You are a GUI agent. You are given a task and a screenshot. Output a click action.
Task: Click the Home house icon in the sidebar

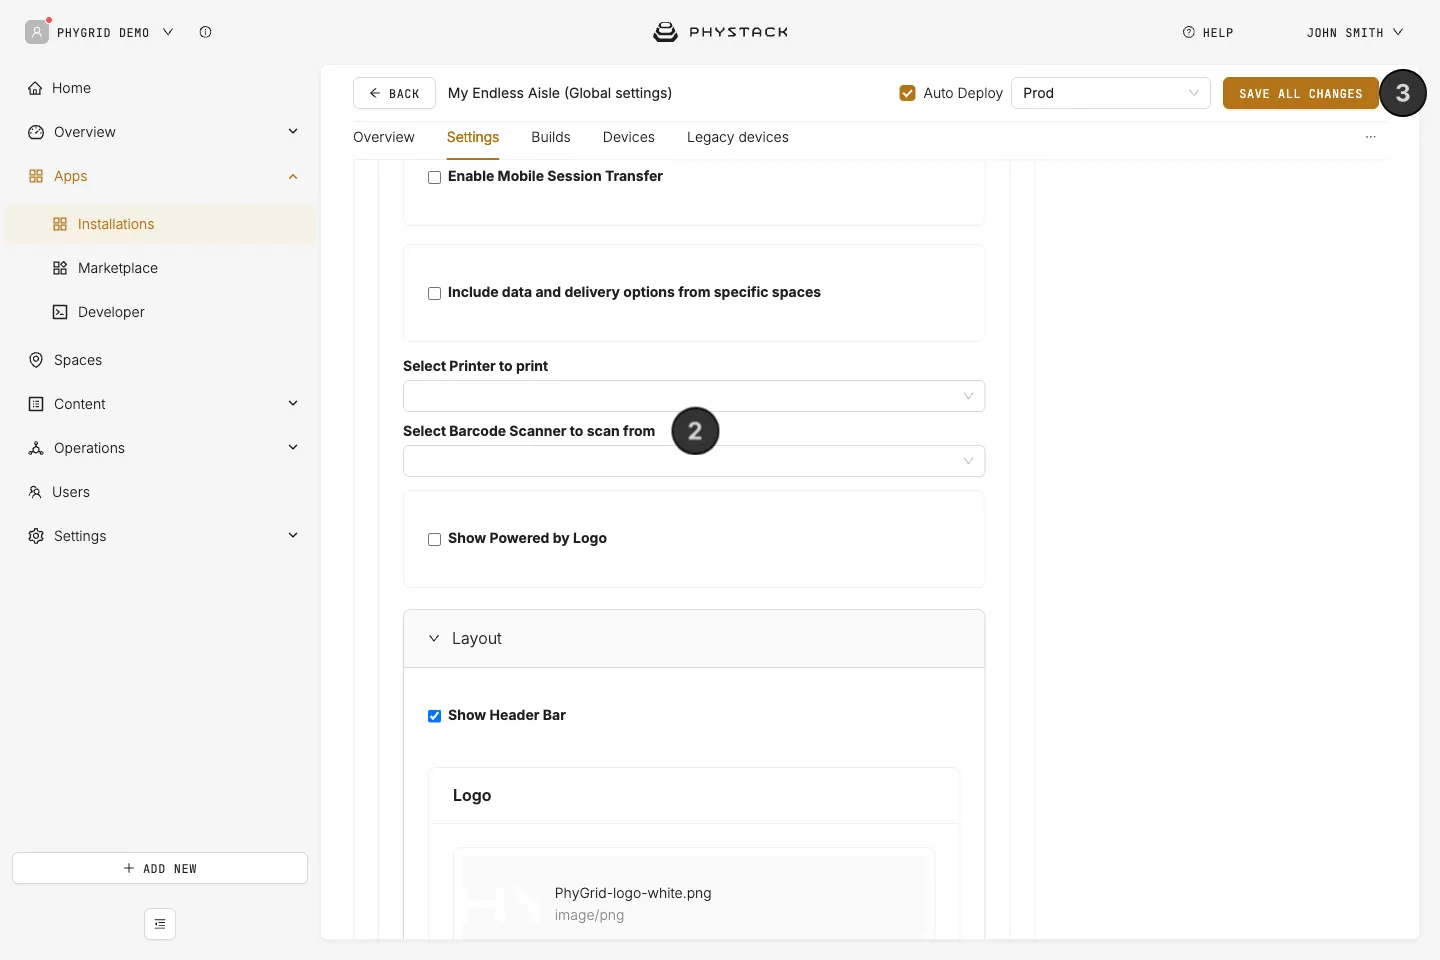[x=35, y=88]
